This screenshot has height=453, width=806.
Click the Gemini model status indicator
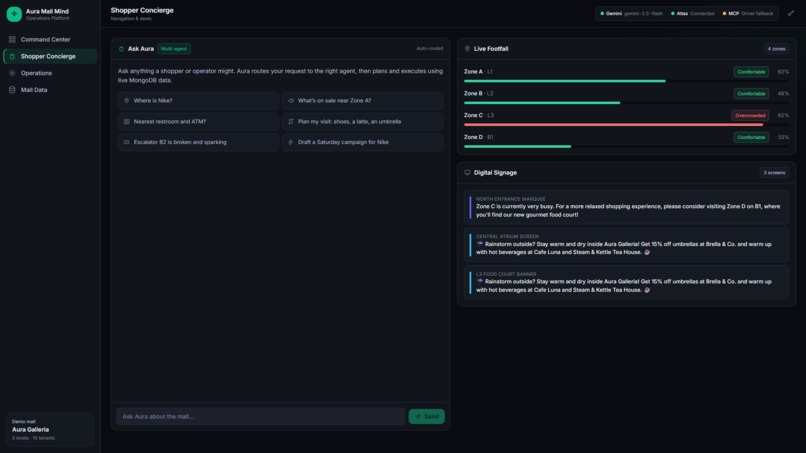click(x=631, y=14)
